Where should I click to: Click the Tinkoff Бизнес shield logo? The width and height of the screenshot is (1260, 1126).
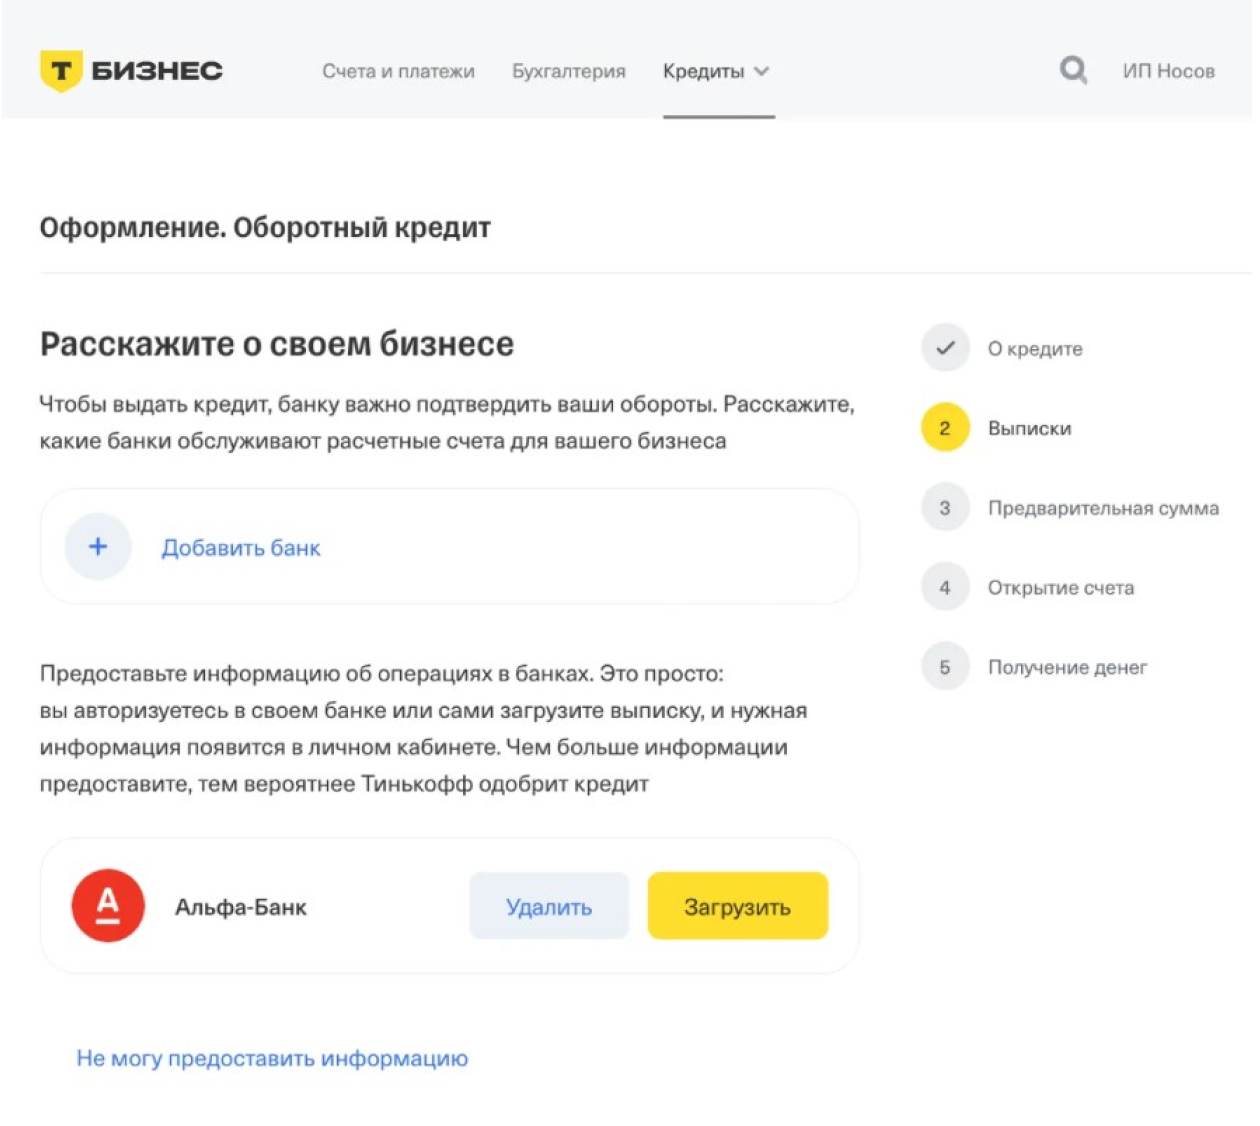(61, 71)
